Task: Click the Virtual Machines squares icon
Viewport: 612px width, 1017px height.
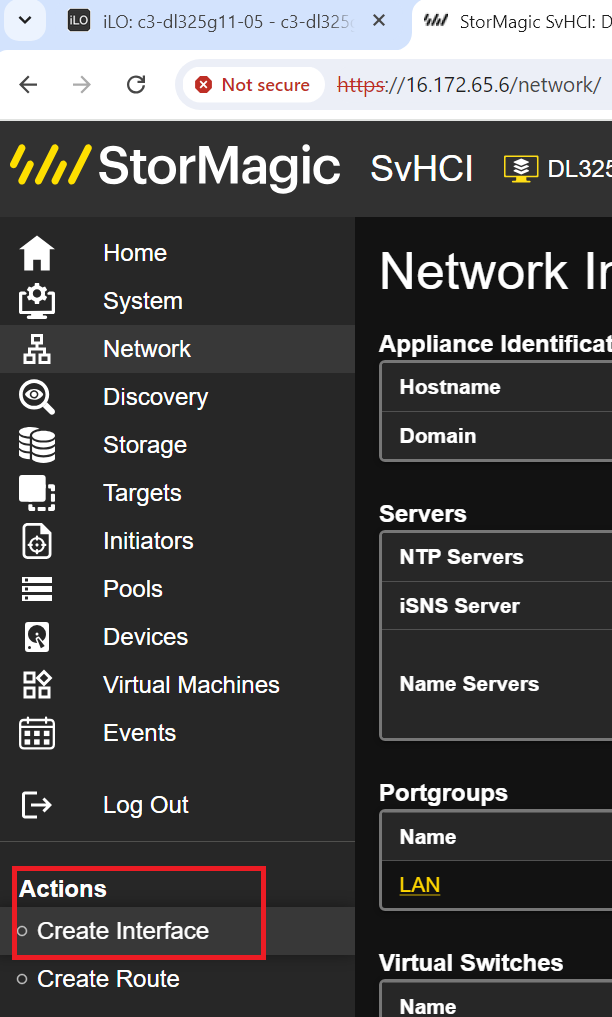Action: (x=37, y=685)
